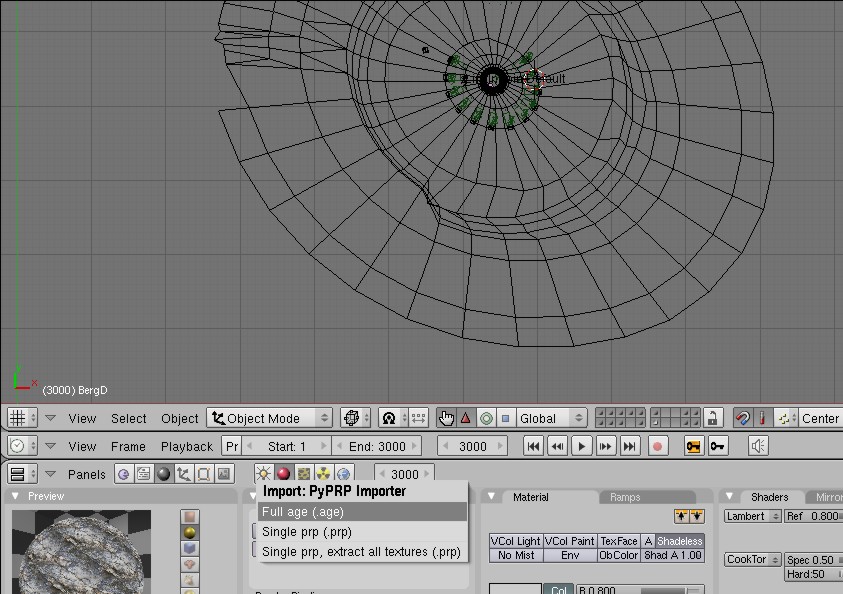Select the translate manipulator triangle
Viewport: 843px width, 594px height.
point(466,418)
